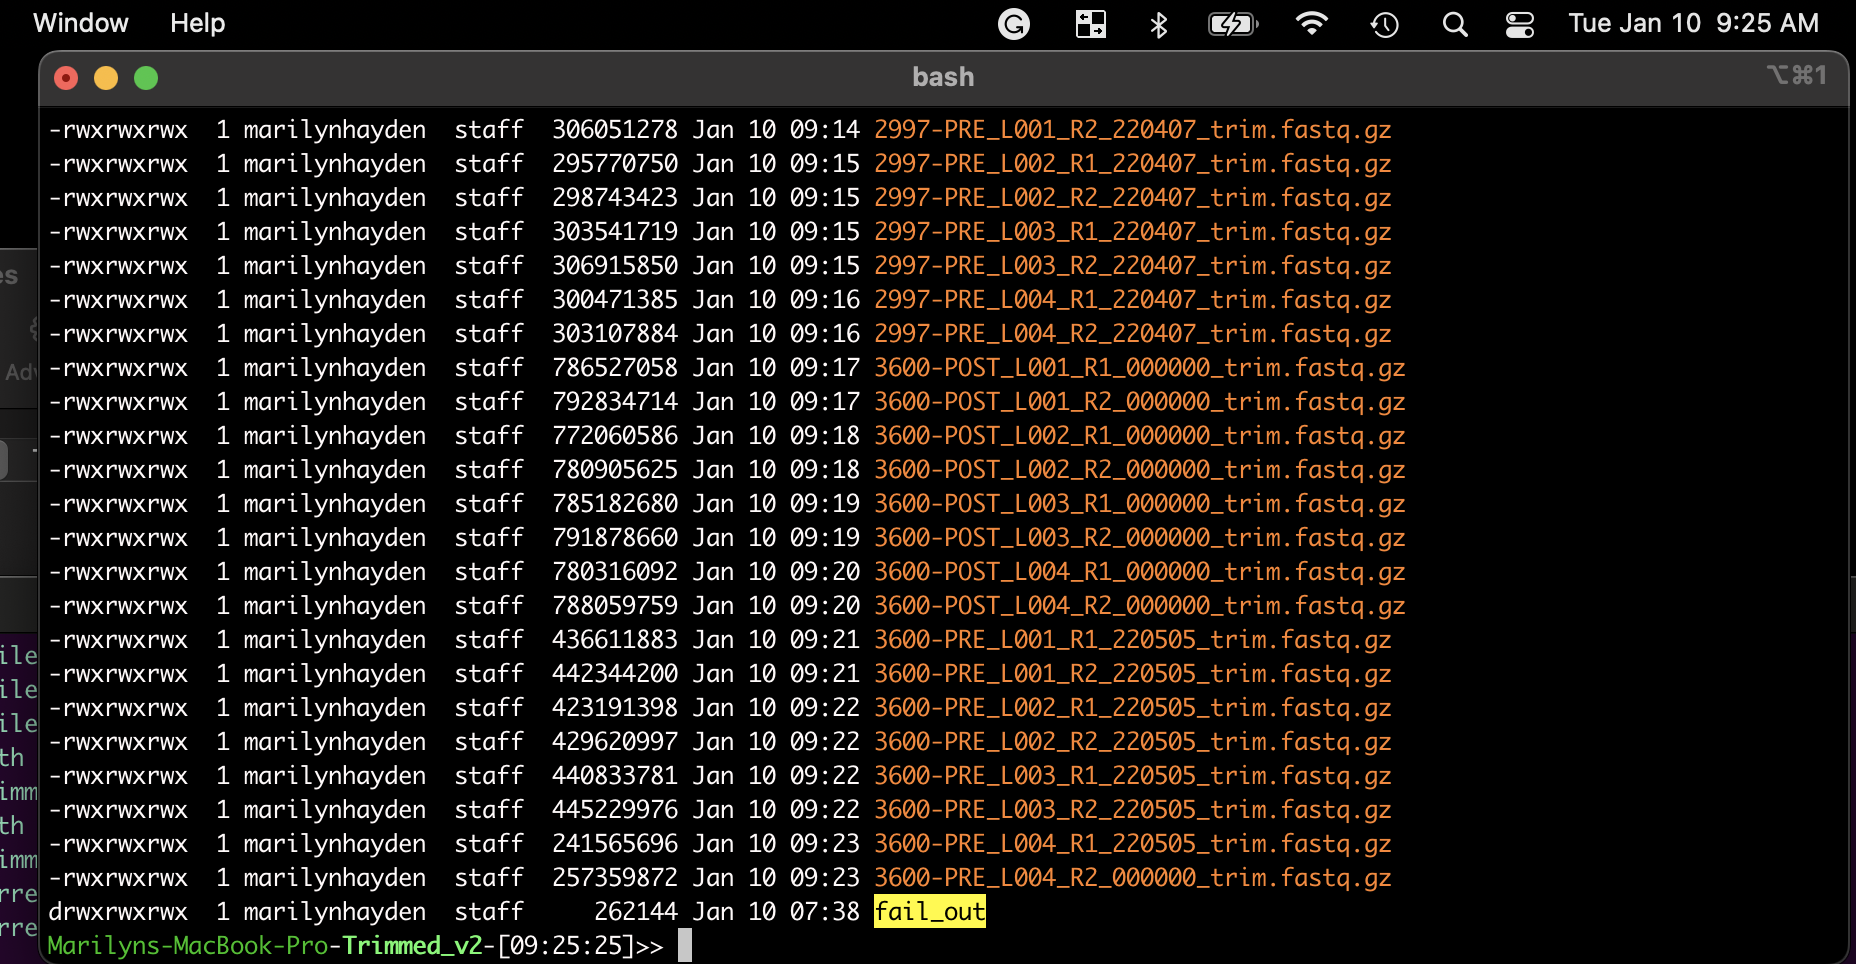
Task: Open the Bluetooth status menu
Action: pyautogui.click(x=1159, y=23)
